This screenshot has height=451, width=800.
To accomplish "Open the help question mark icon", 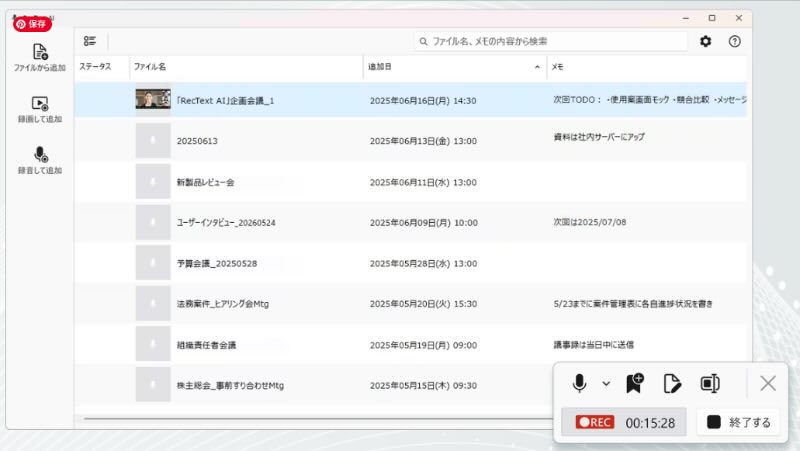I will 735,41.
